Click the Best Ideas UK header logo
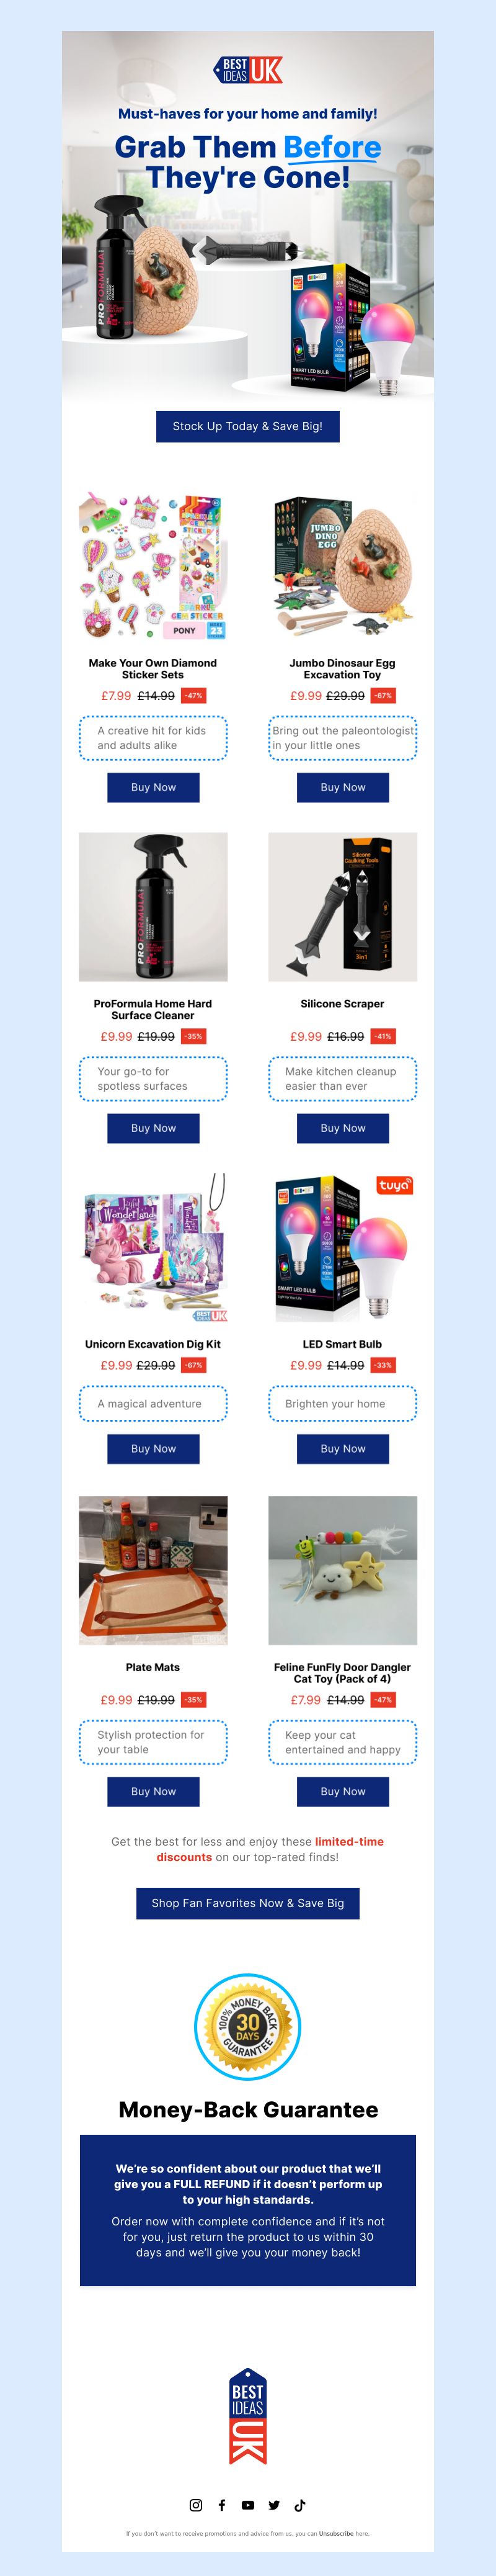Viewport: 496px width, 2576px height. pyautogui.click(x=248, y=70)
